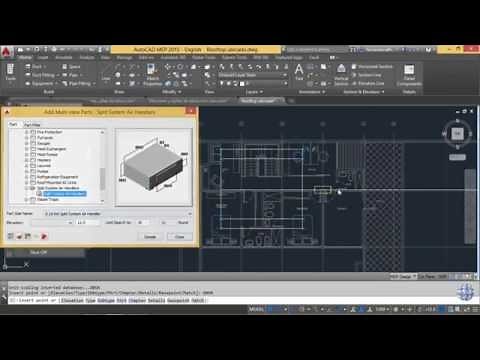Image resolution: width=480 pixels, height=360 pixels.
Task: Open the Elevation dropdown in the dialog
Action: click(70, 222)
